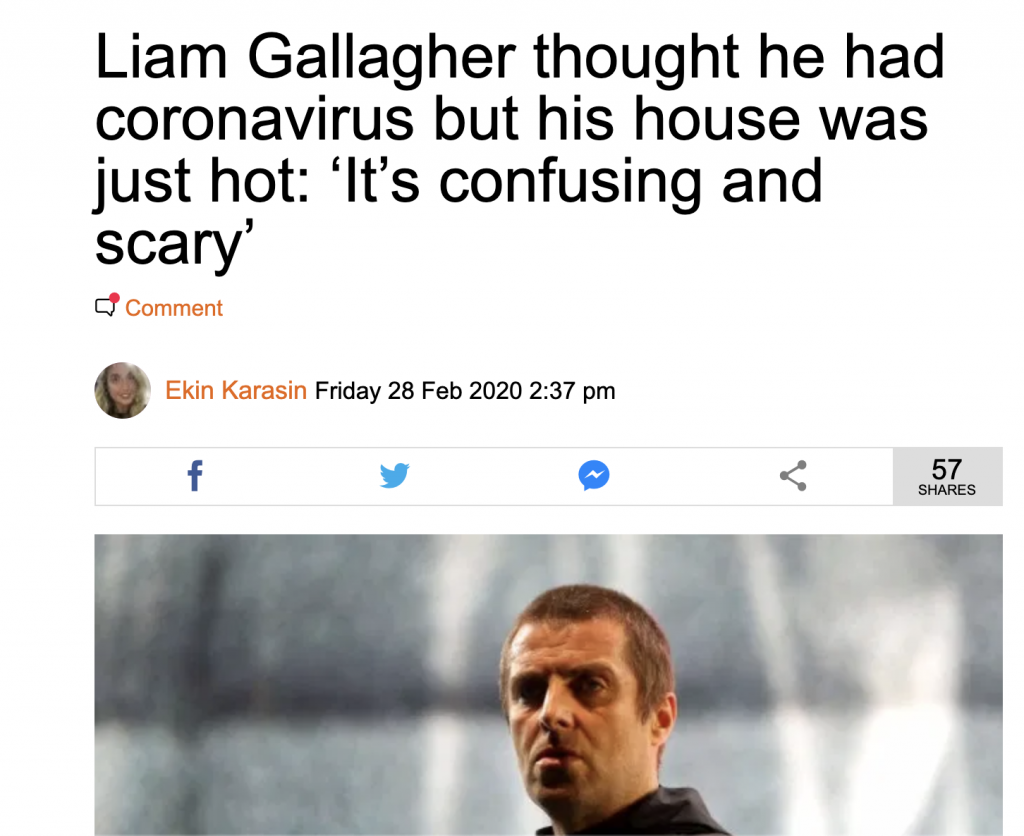
Task: Visit the Ekin Karasin author page
Action: pos(236,390)
